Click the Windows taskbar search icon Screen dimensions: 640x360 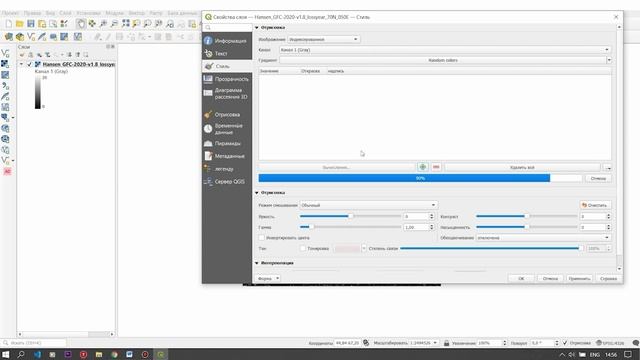tap(21, 355)
